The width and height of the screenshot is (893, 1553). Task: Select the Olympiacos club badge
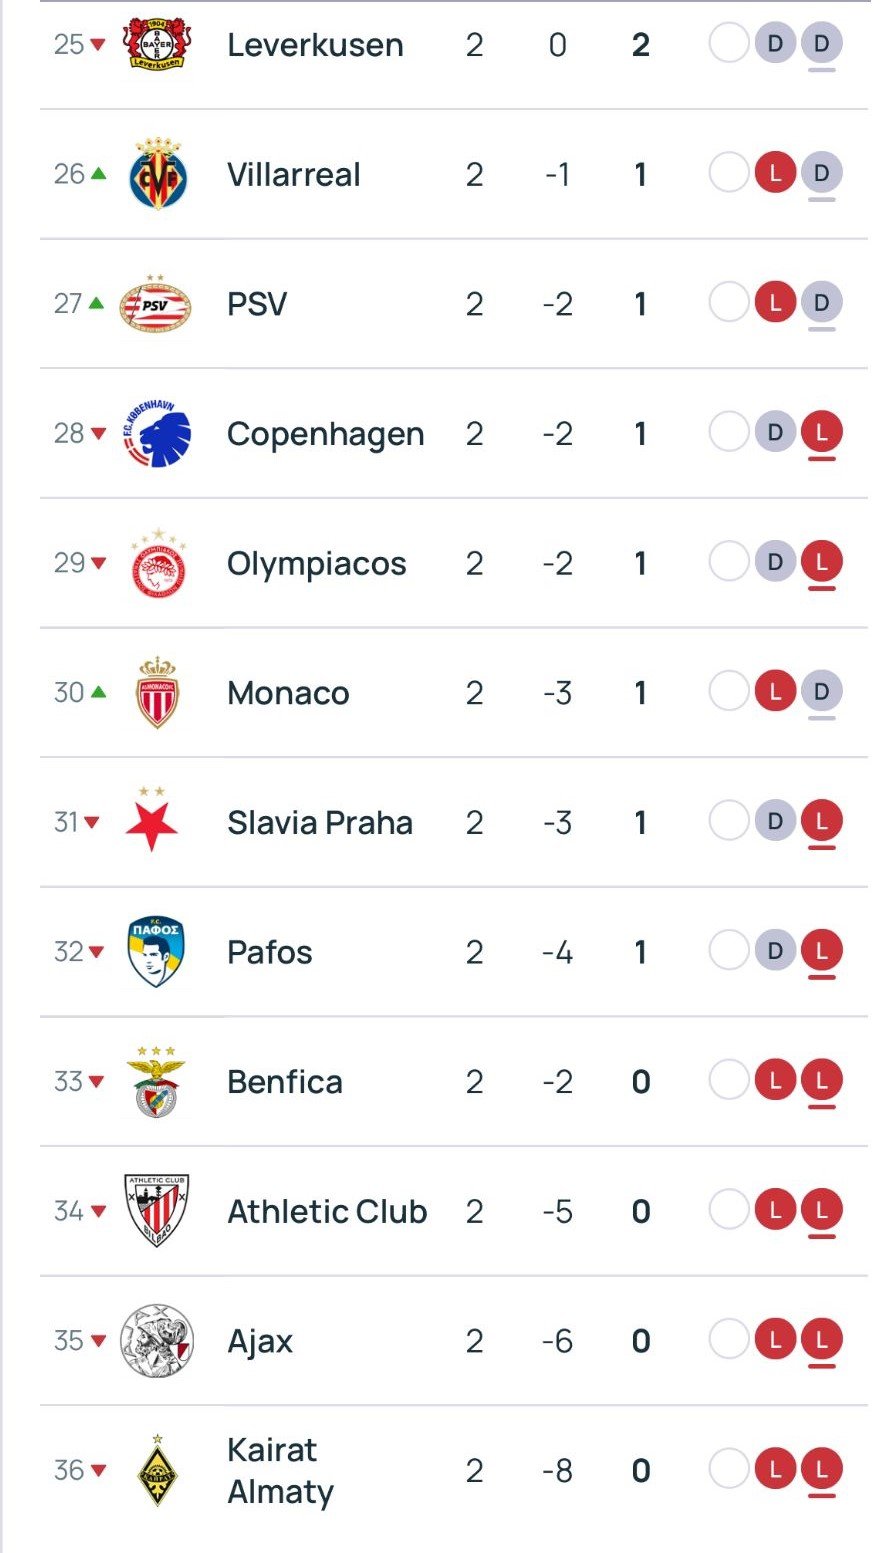click(x=157, y=564)
